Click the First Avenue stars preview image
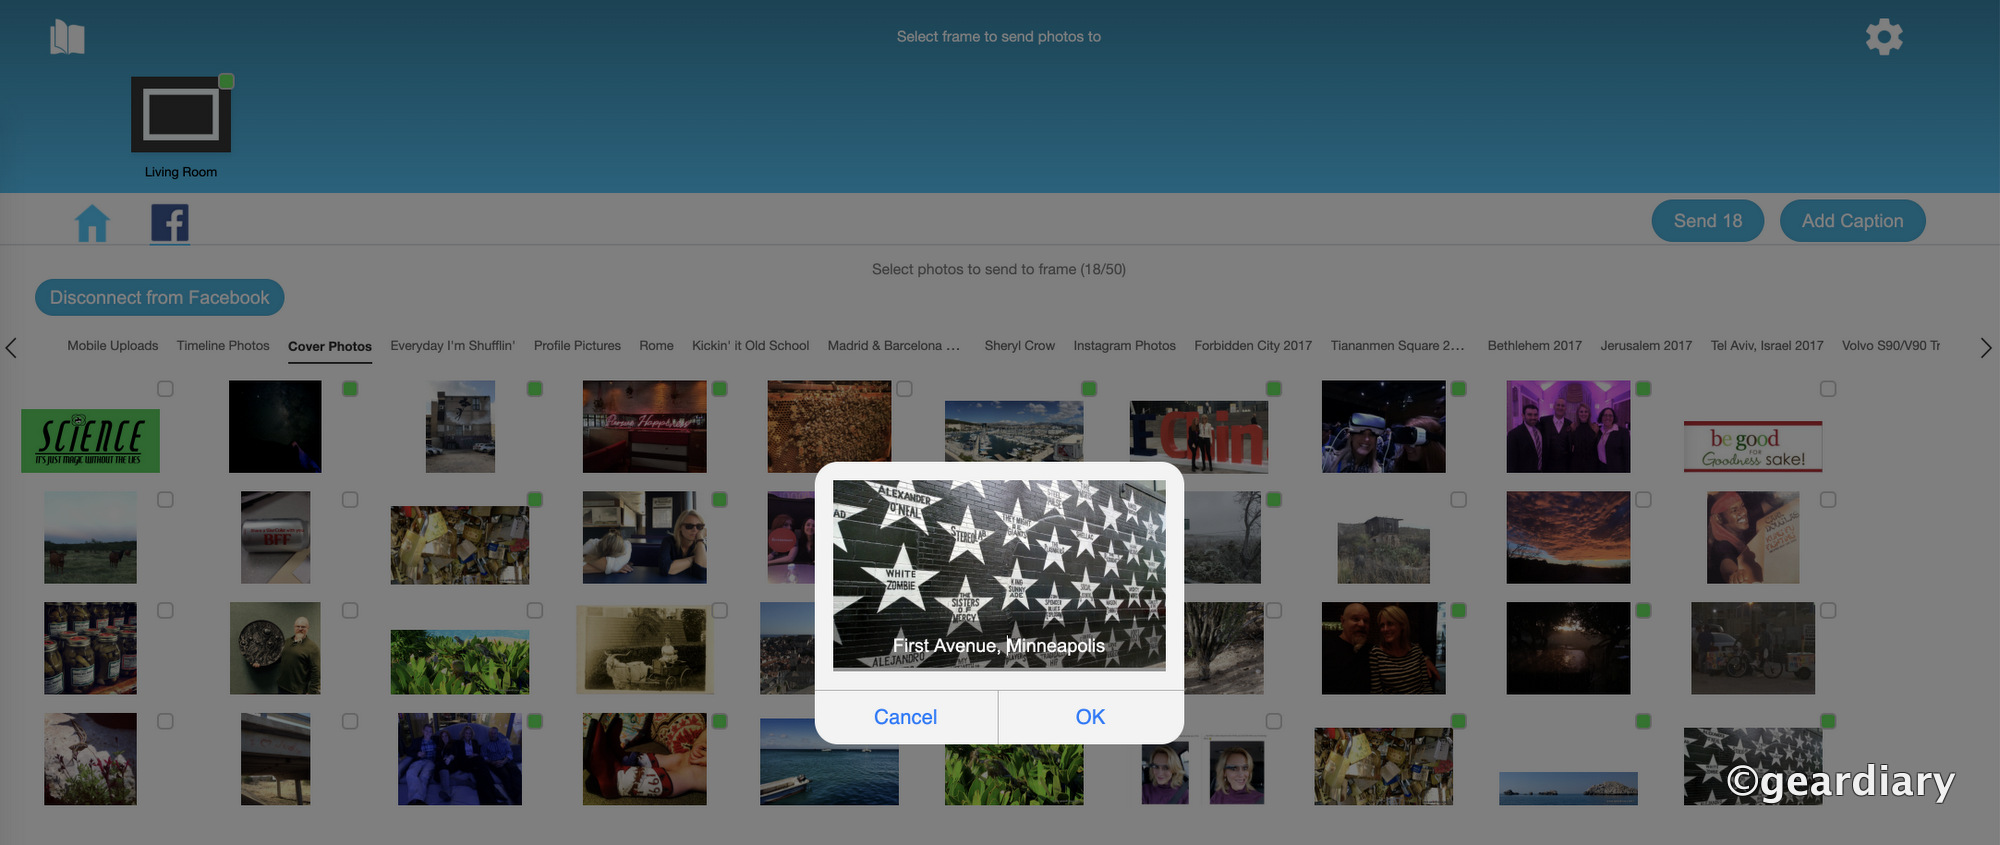The width and height of the screenshot is (2000, 845). pos(999,575)
